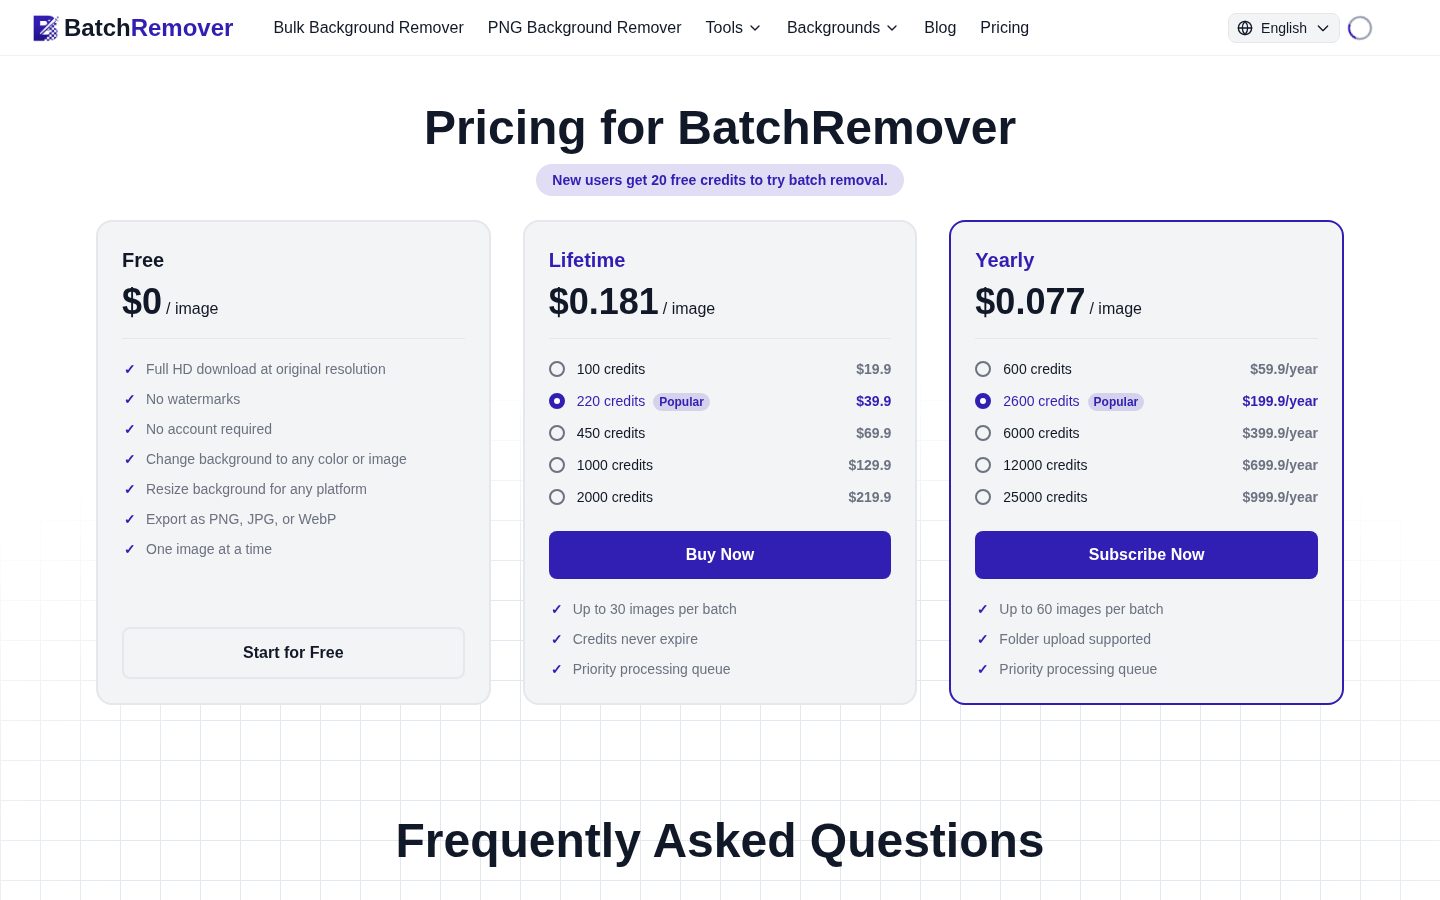Click the Subscribe Now button

pyautogui.click(x=1146, y=555)
